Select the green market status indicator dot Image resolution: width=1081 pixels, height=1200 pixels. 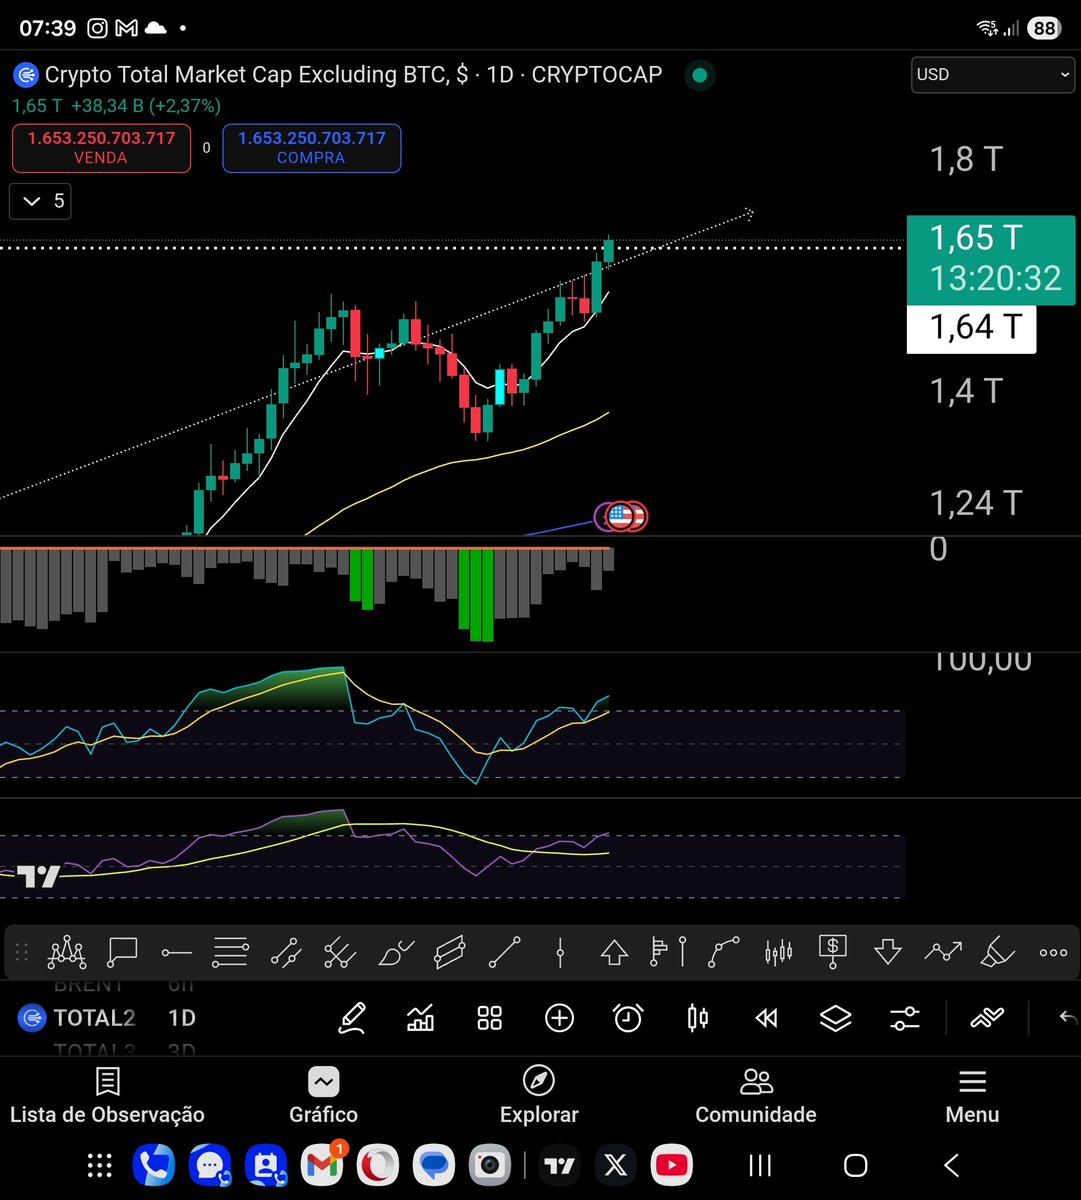(699, 74)
